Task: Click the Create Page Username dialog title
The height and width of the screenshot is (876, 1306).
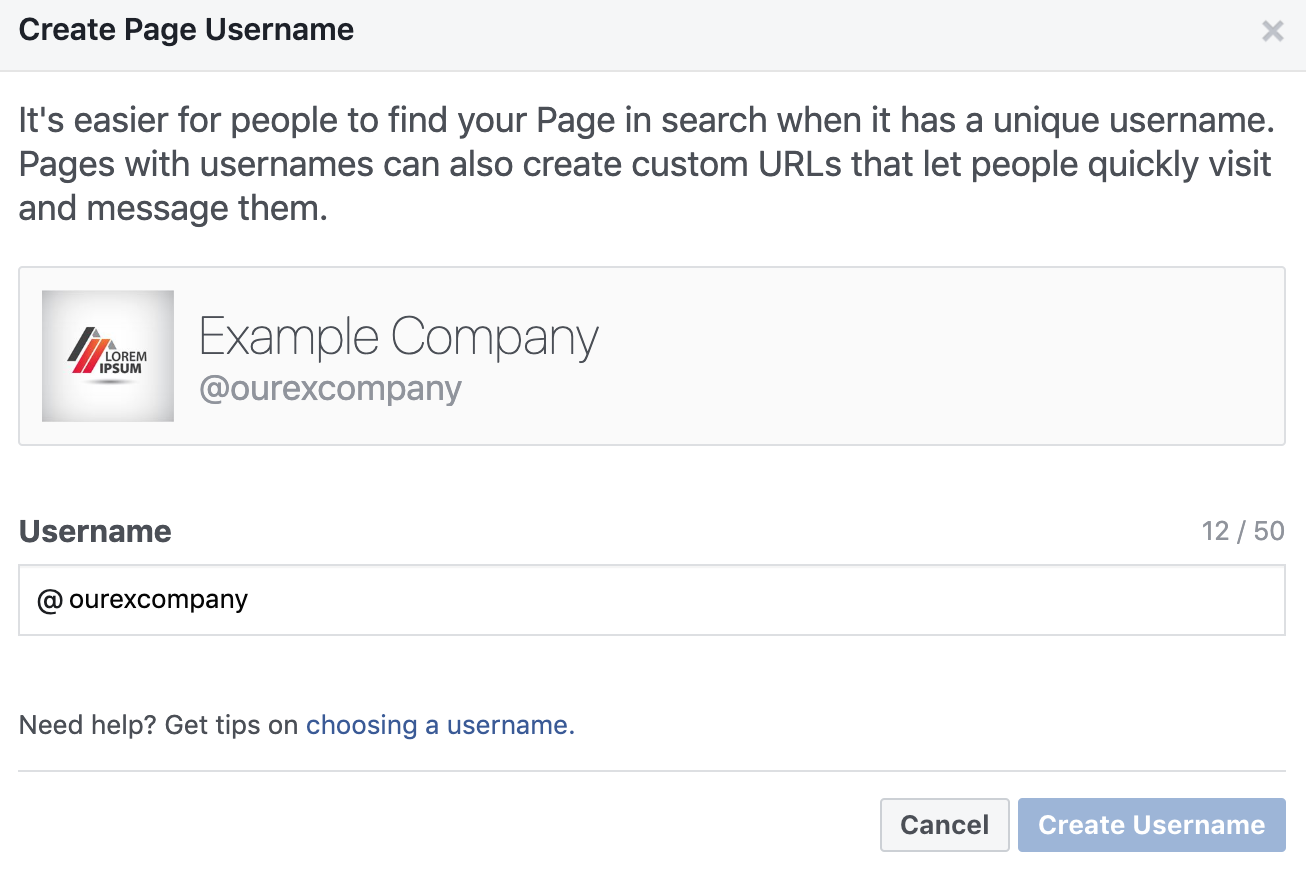Action: (185, 29)
